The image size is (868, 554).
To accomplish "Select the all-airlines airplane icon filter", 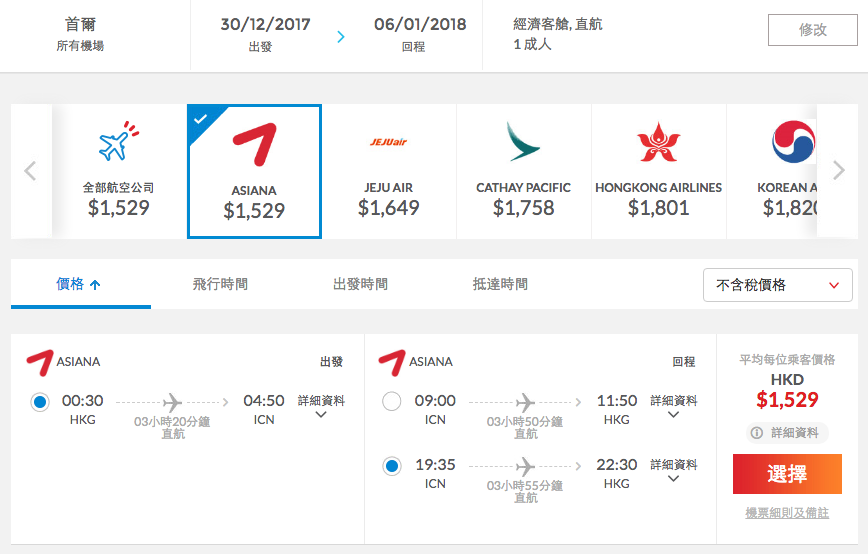I will click(118, 141).
